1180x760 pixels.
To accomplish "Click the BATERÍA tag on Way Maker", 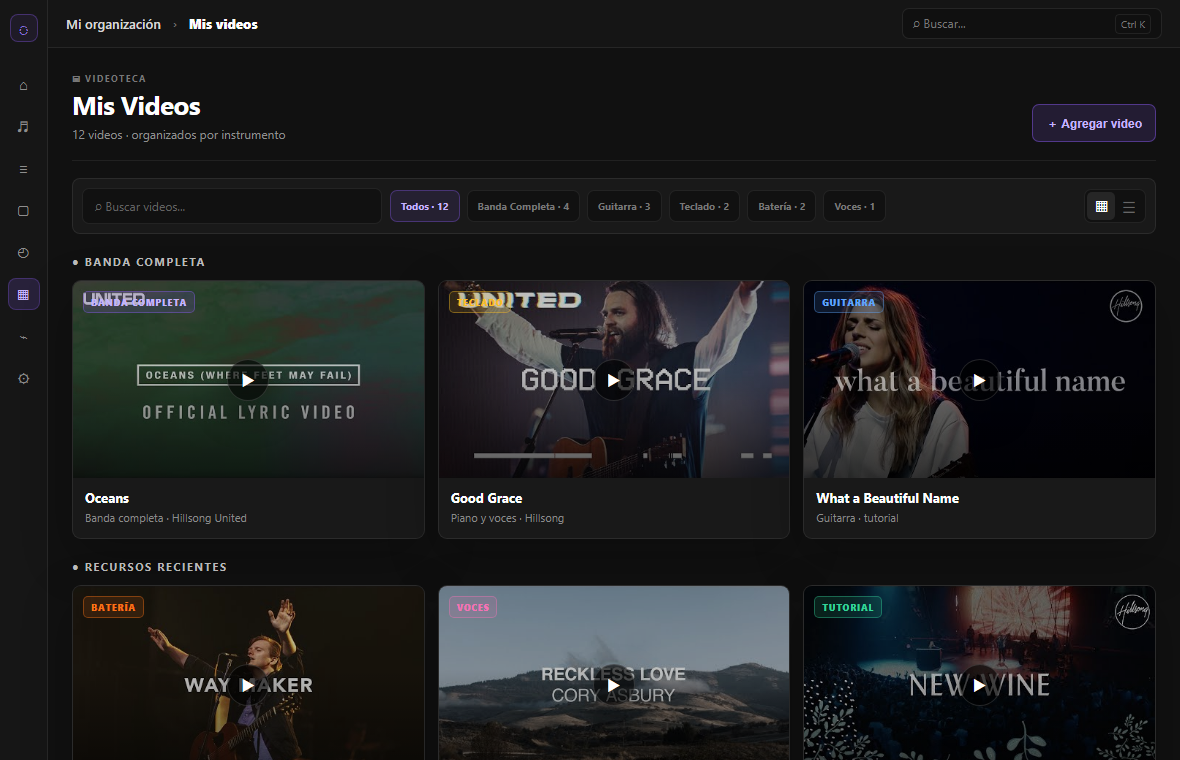I will pyautogui.click(x=113, y=607).
